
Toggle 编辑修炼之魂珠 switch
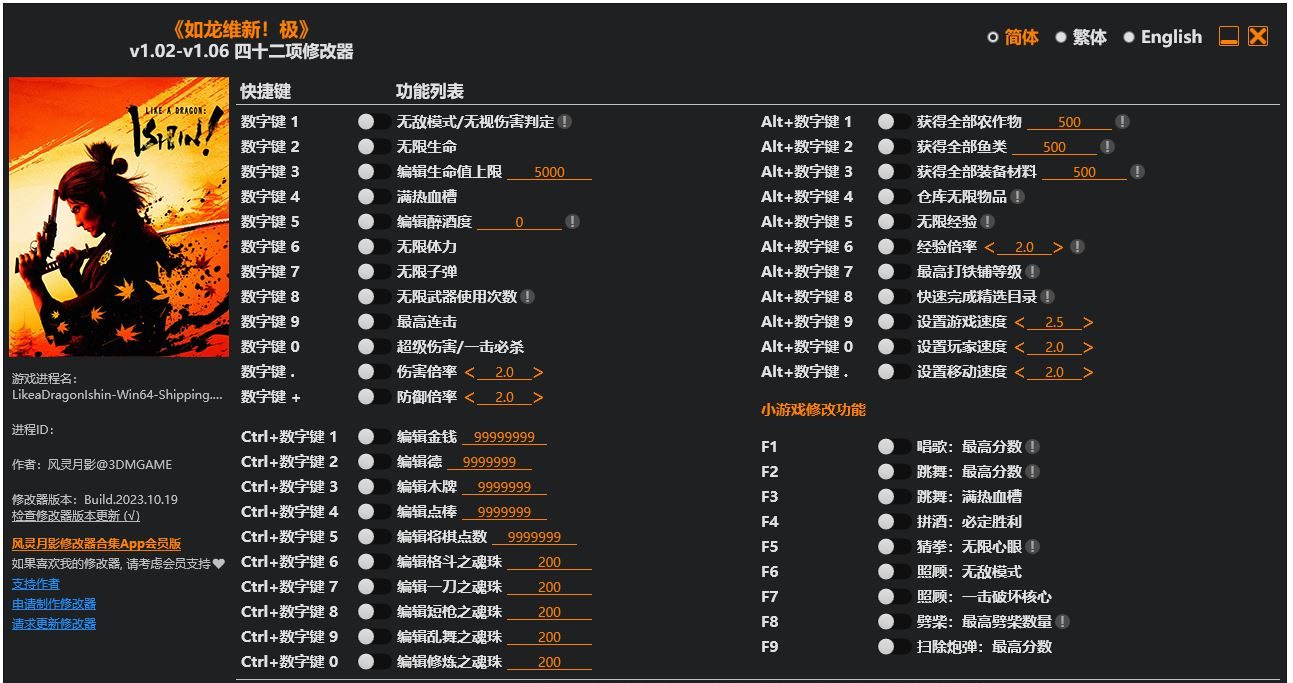(374, 662)
